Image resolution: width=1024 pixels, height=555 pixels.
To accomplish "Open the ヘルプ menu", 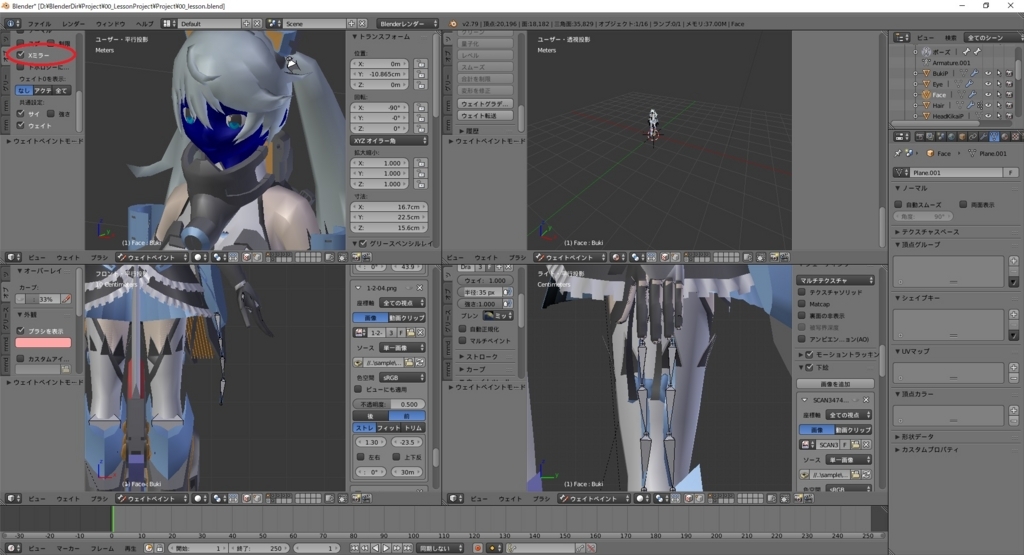I will [144, 24].
